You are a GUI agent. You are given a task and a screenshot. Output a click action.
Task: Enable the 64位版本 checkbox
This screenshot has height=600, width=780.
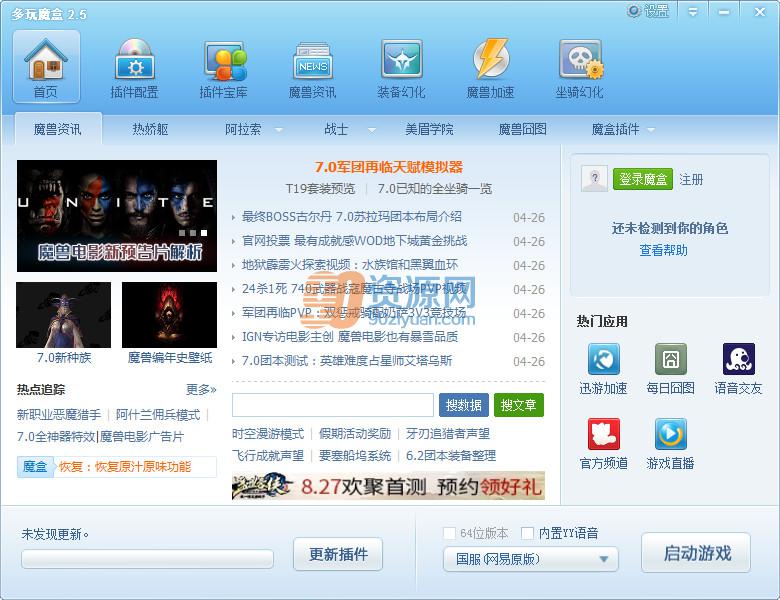pyautogui.click(x=449, y=533)
